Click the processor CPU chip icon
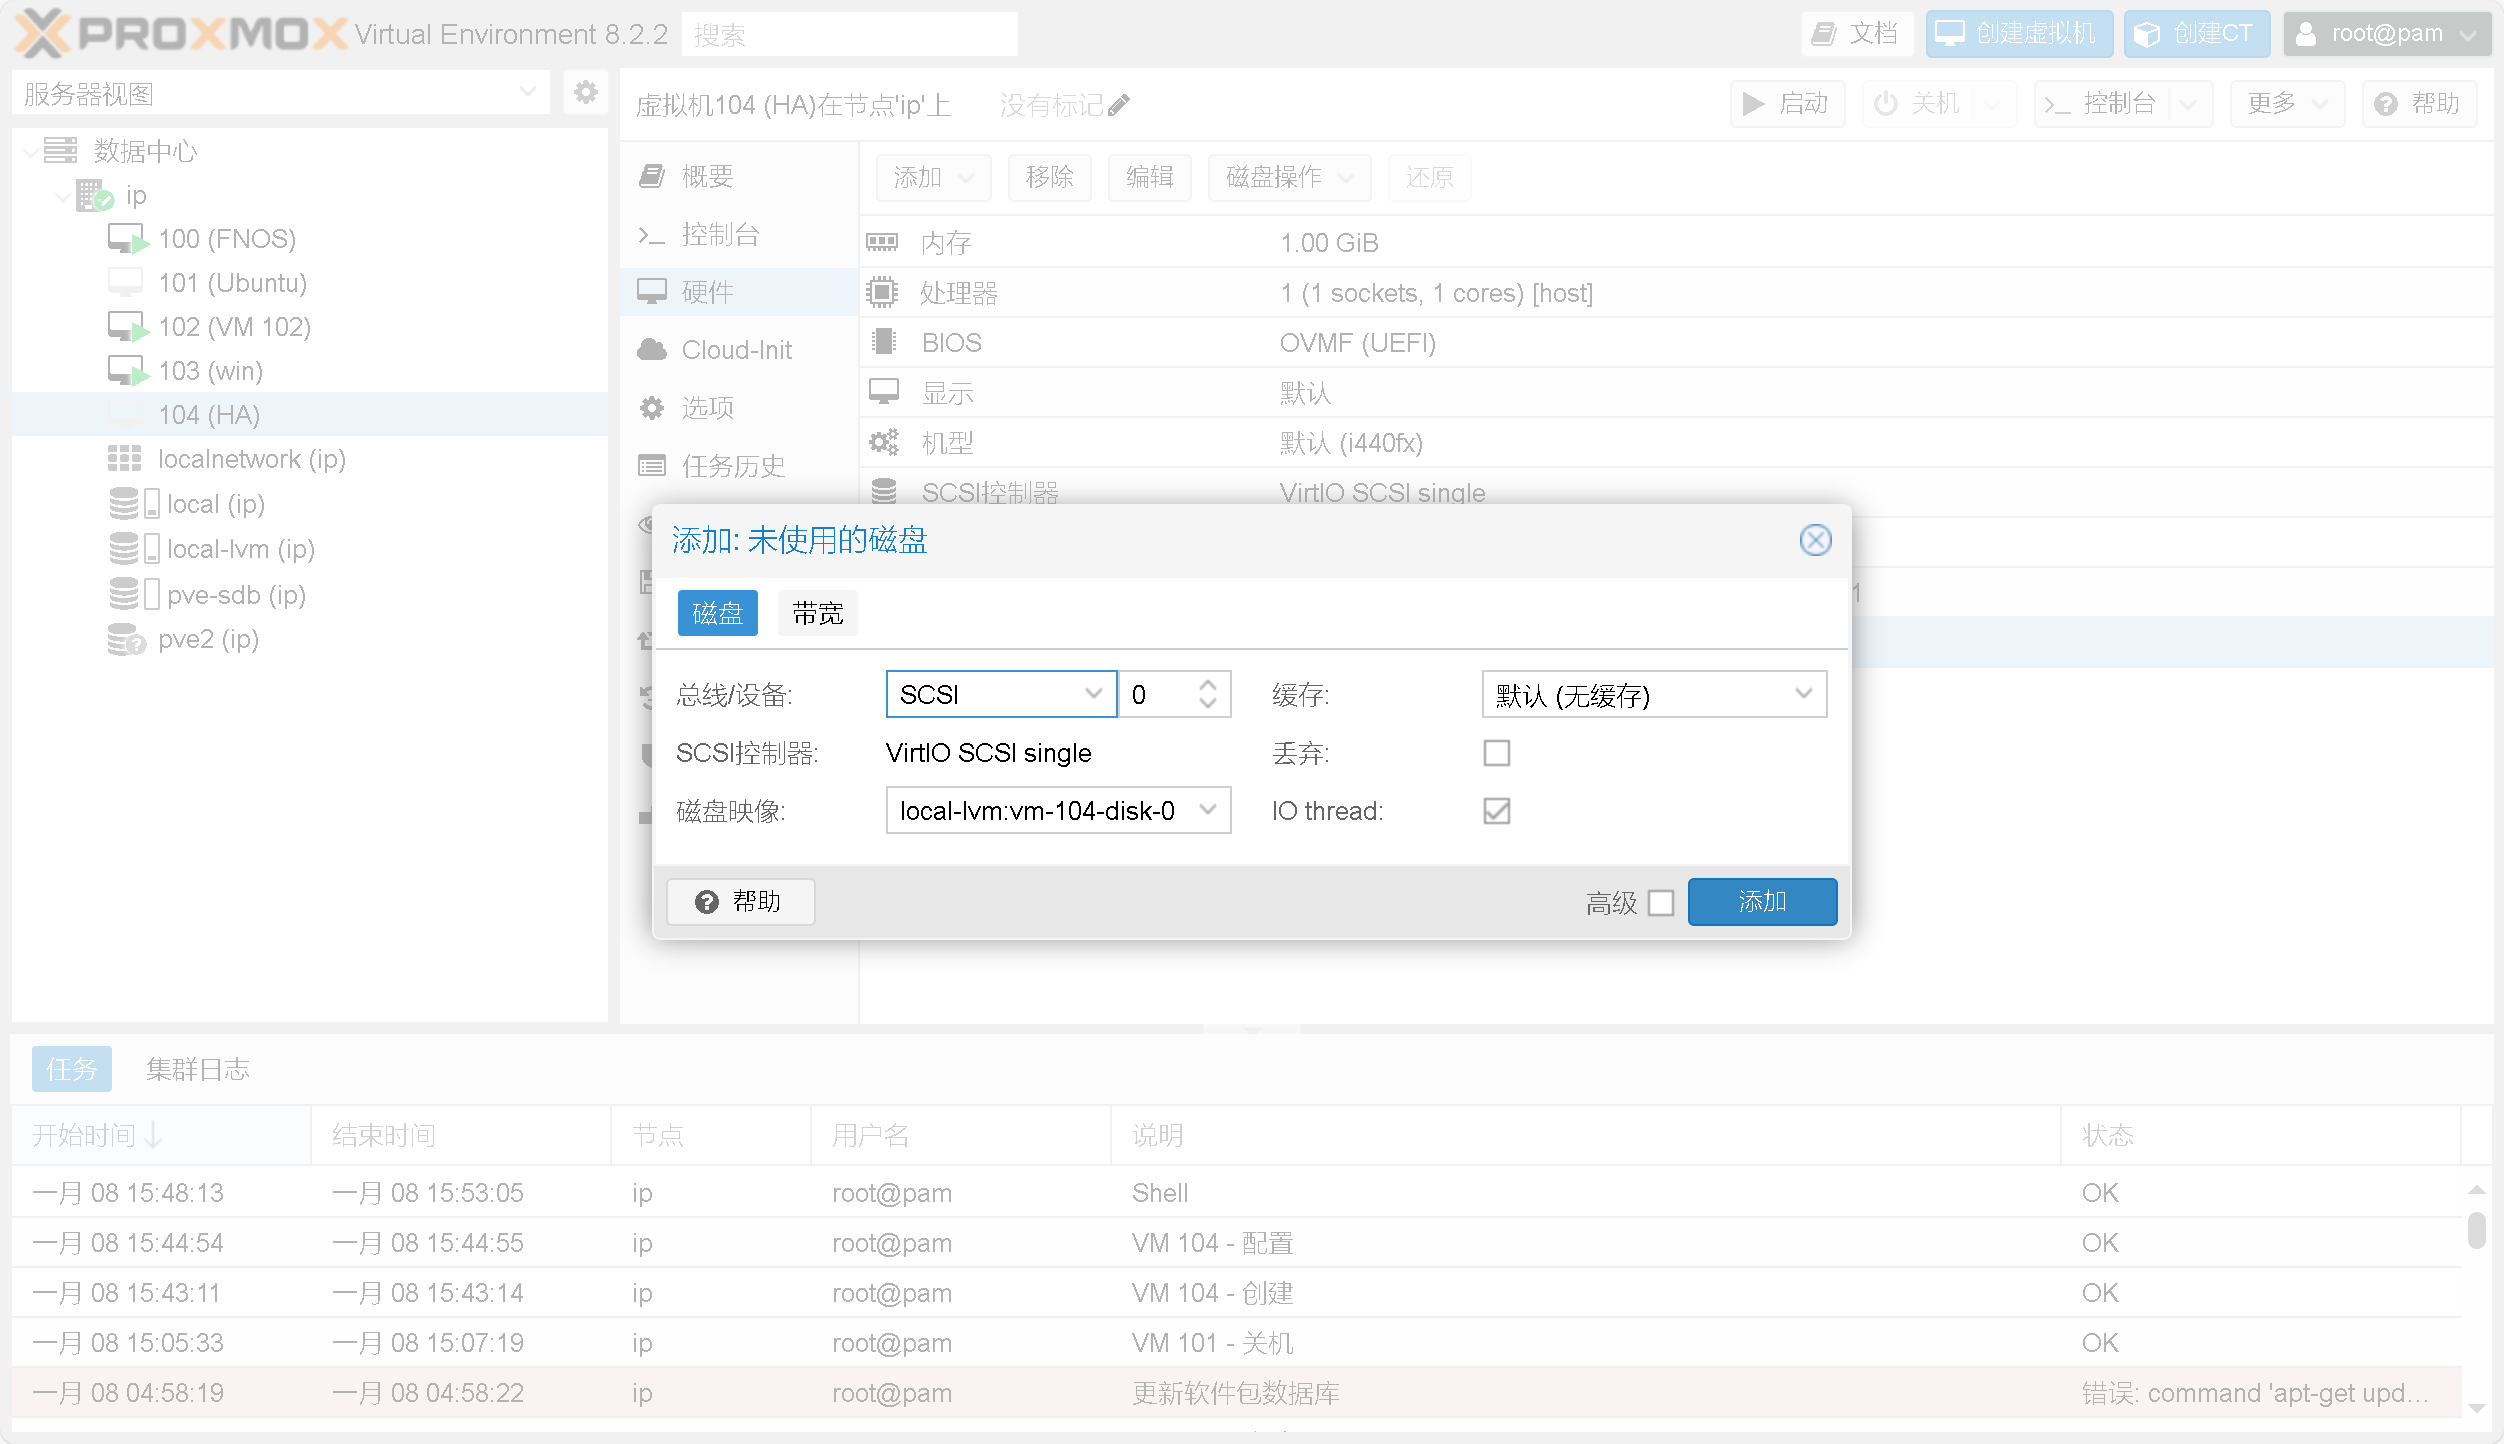Image resolution: width=2504 pixels, height=1444 pixels. [x=882, y=292]
